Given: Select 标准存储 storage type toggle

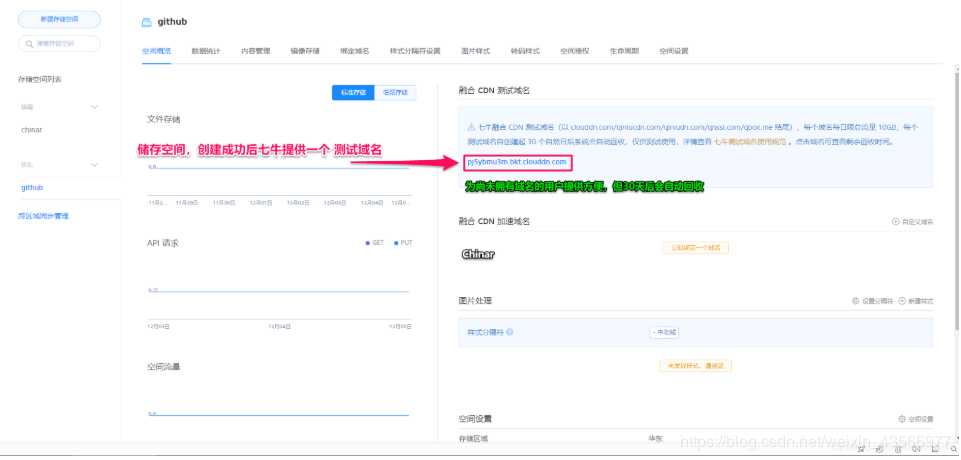Looking at the screenshot, I should tap(353, 92).
